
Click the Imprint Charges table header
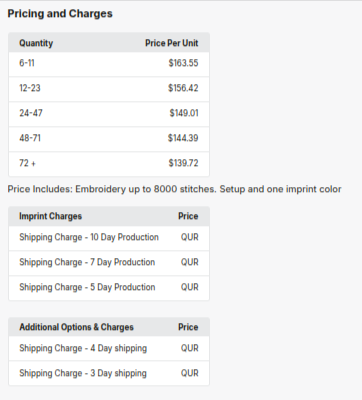pyautogui.click(x=50, y=216)
